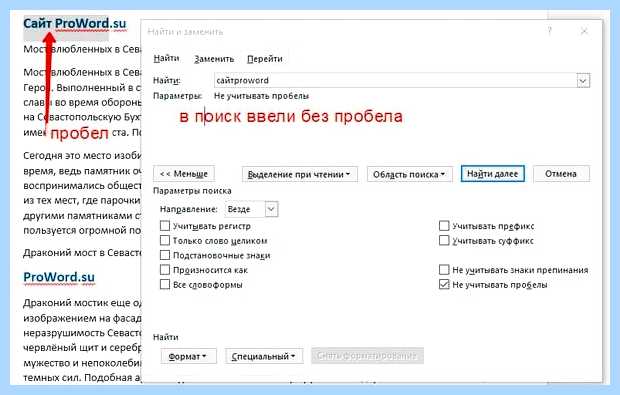Enable Не учитывать знаки препинания checkbox
This screenshot has width=620, height=395.
click(x=444, y=270)
